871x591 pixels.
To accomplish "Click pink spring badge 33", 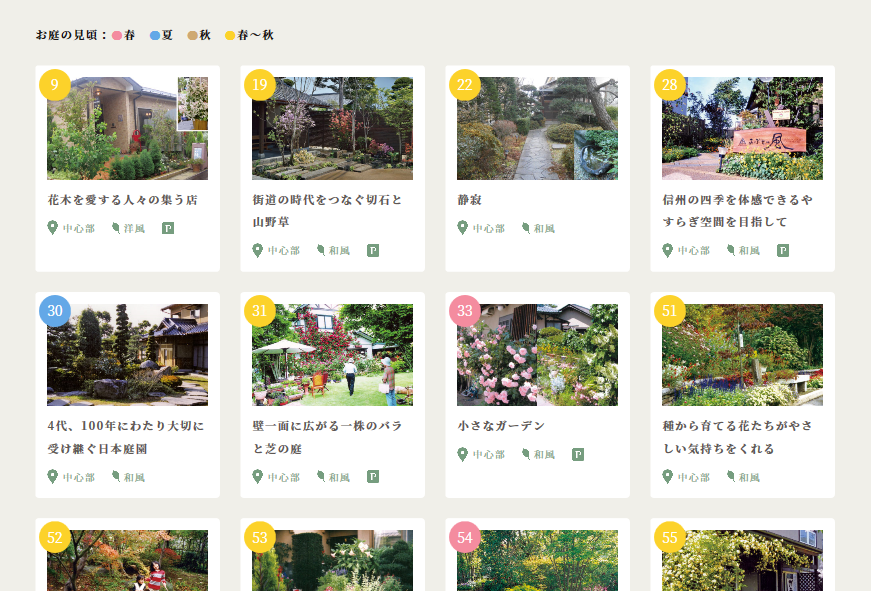I will click(464, 310).
